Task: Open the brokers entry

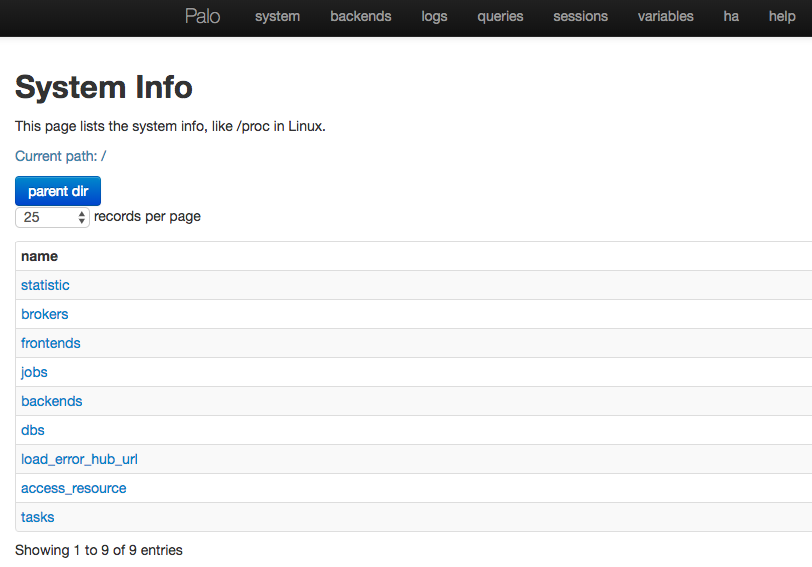Action: pyautogui.click(x=45, y=314)
